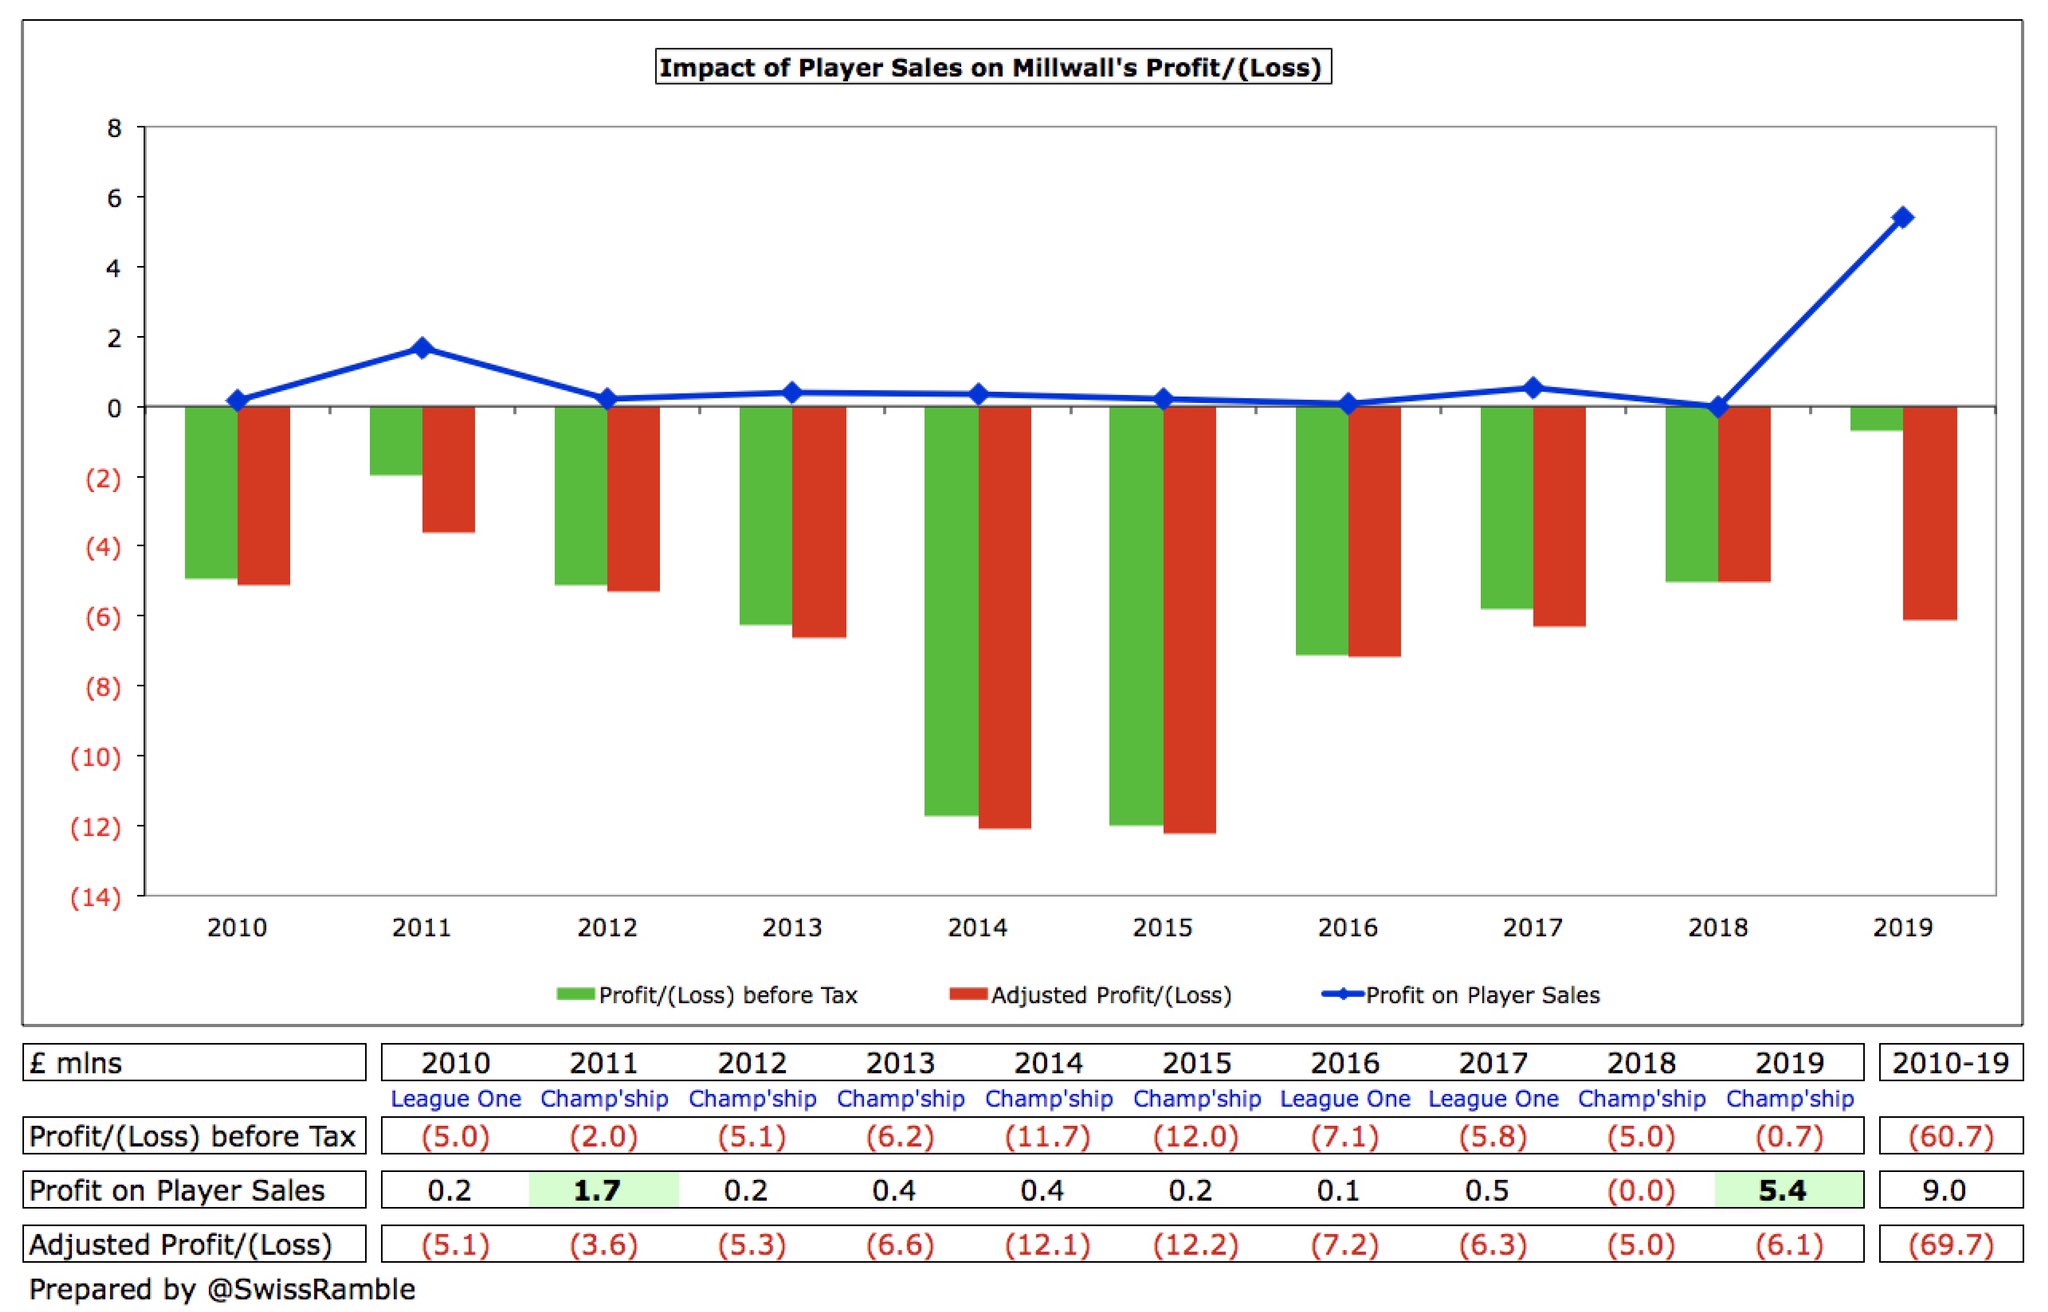2048x1312 pixels.
Task: Click blue Profit on Player Sales legend marker
Action: [x=1342, y=995]
